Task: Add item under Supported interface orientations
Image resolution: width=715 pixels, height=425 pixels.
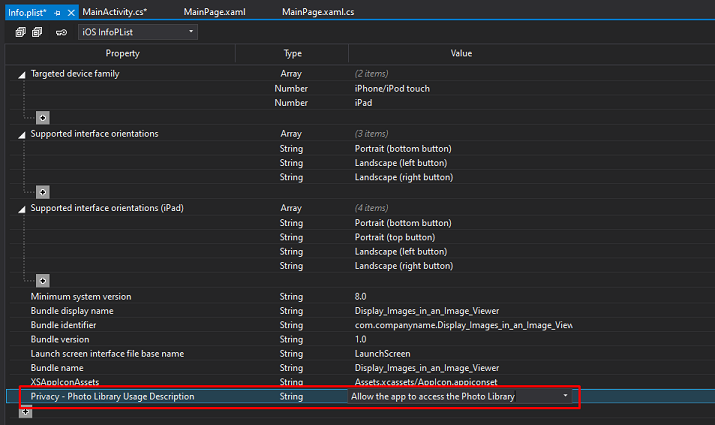Action: (42, 191)
